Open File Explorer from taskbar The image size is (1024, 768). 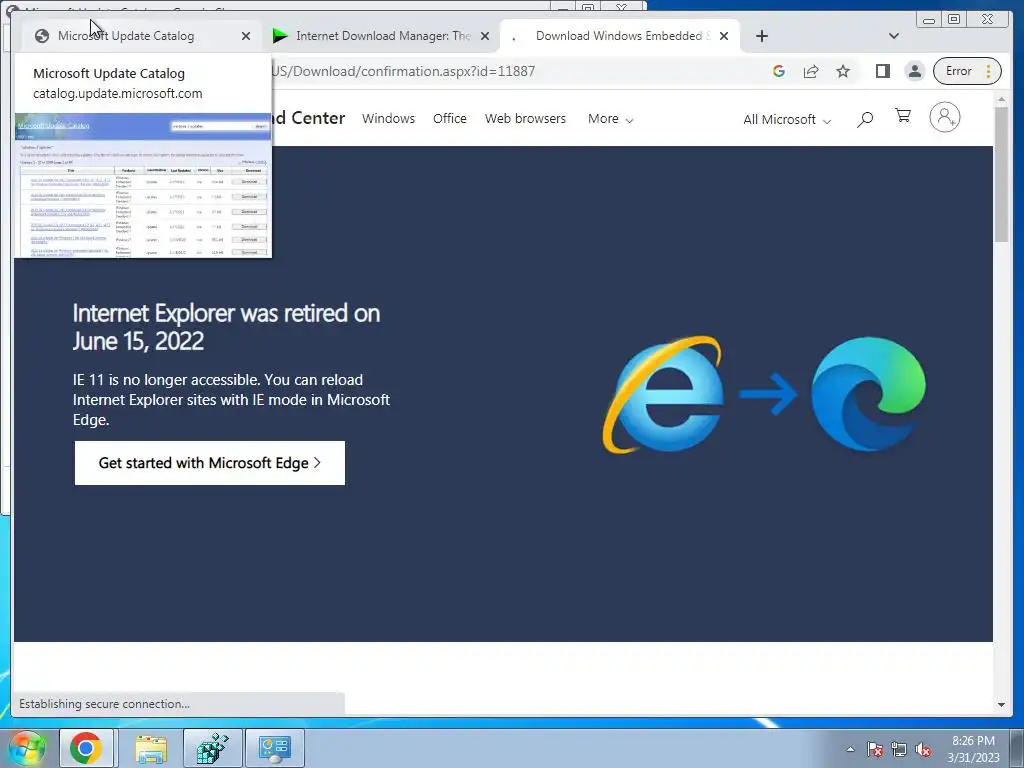coord(151,748)
